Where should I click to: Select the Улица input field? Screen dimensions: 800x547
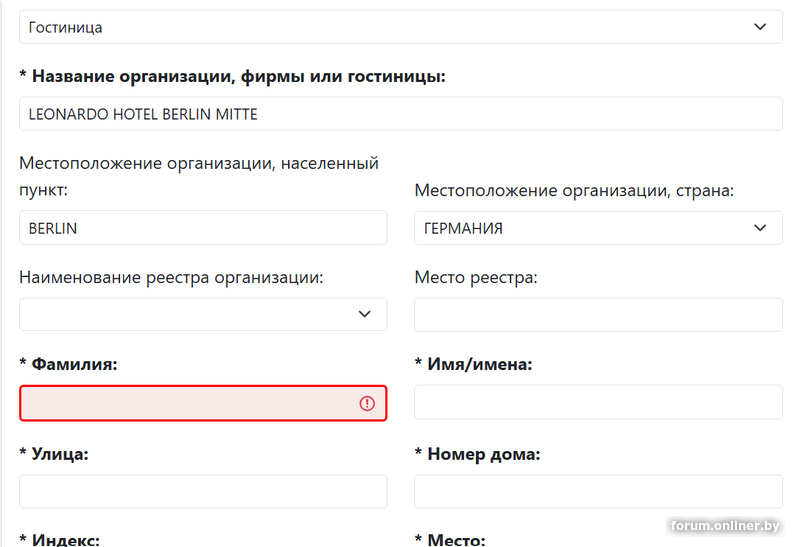click(x=203, y=491)
